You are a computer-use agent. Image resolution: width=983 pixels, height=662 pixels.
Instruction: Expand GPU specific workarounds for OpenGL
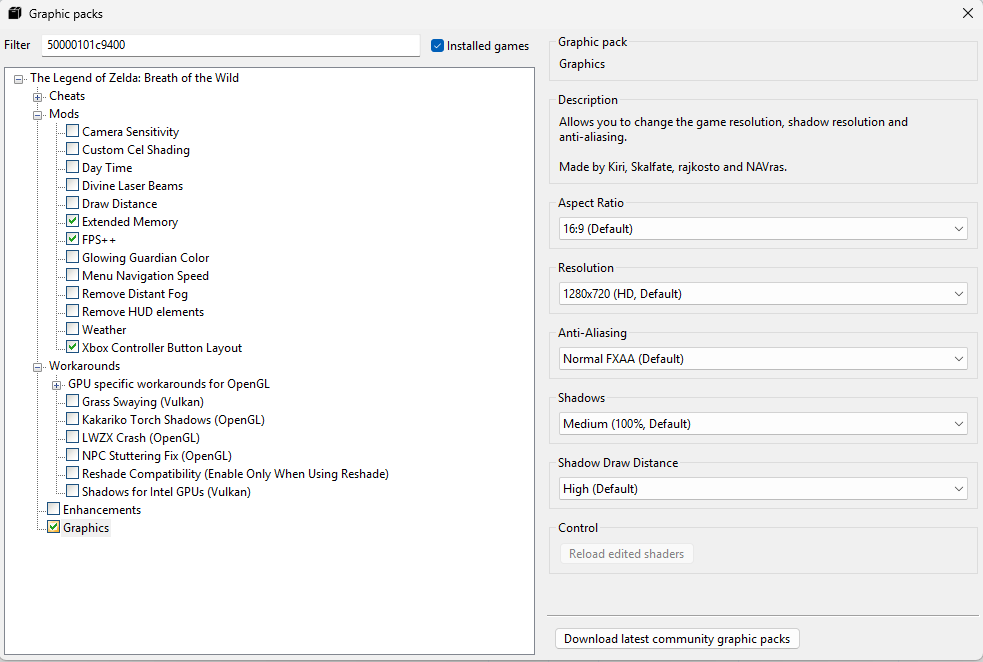56,385
